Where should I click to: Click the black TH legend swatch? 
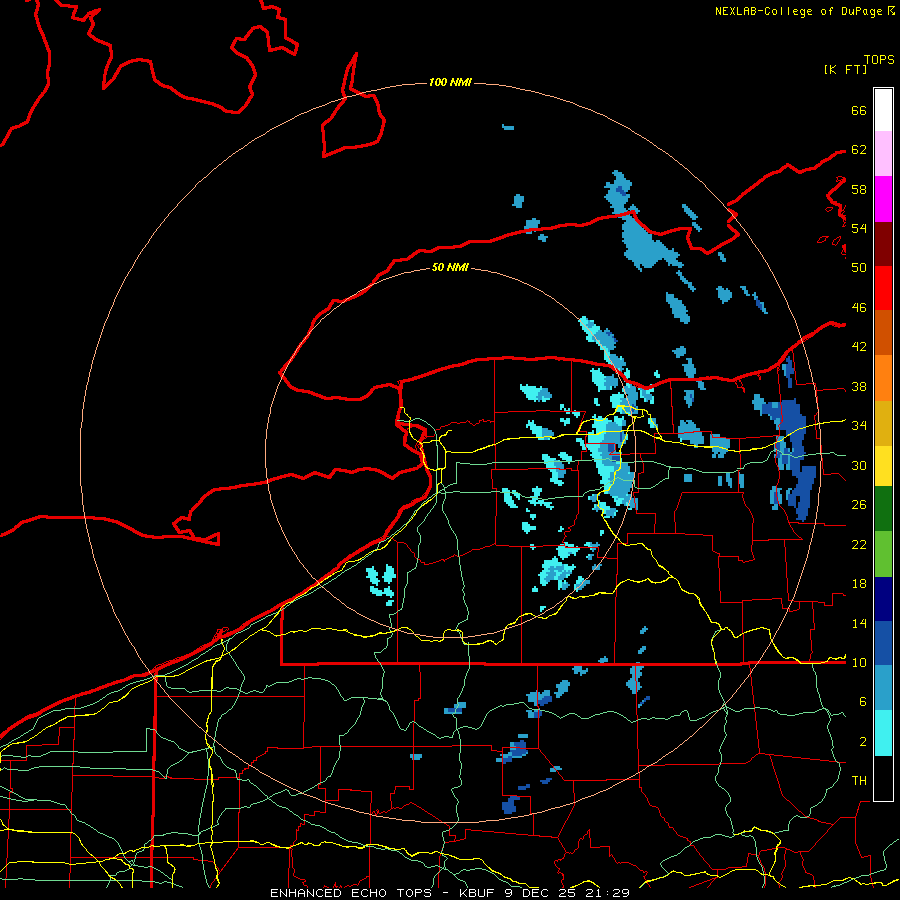point(883,778)
